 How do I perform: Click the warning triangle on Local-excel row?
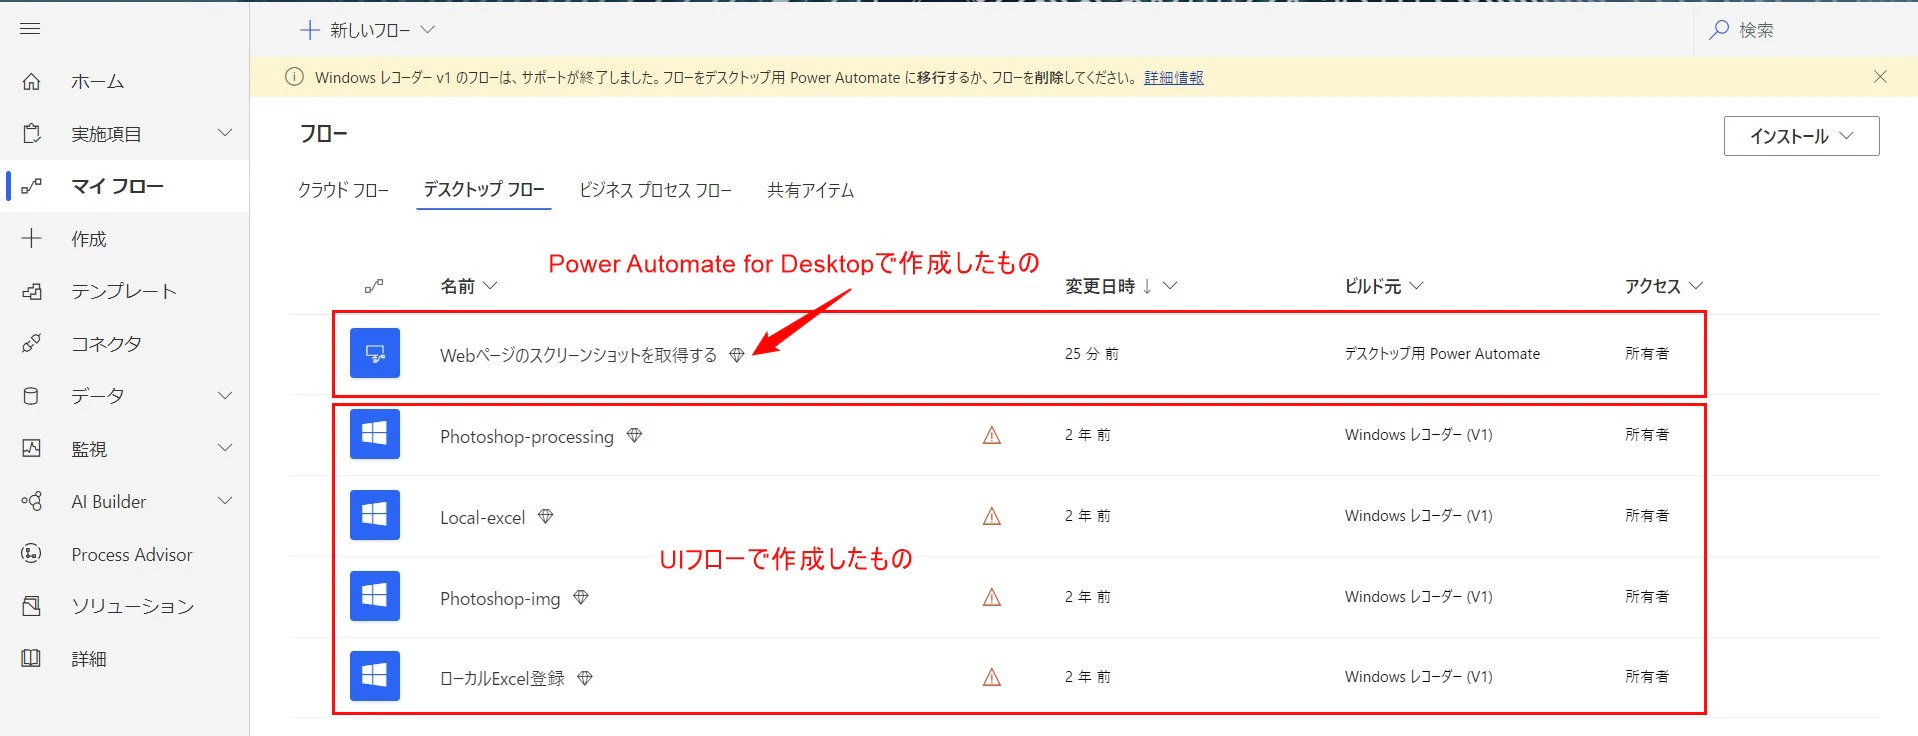[992, 516]
